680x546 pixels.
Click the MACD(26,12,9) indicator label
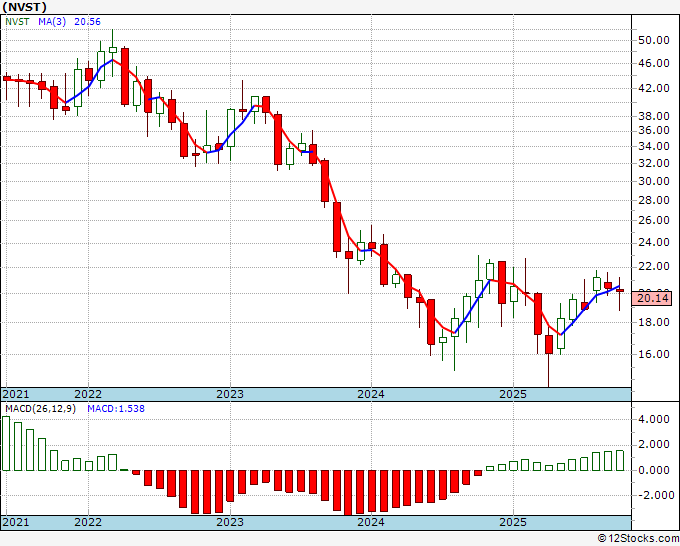40,409
